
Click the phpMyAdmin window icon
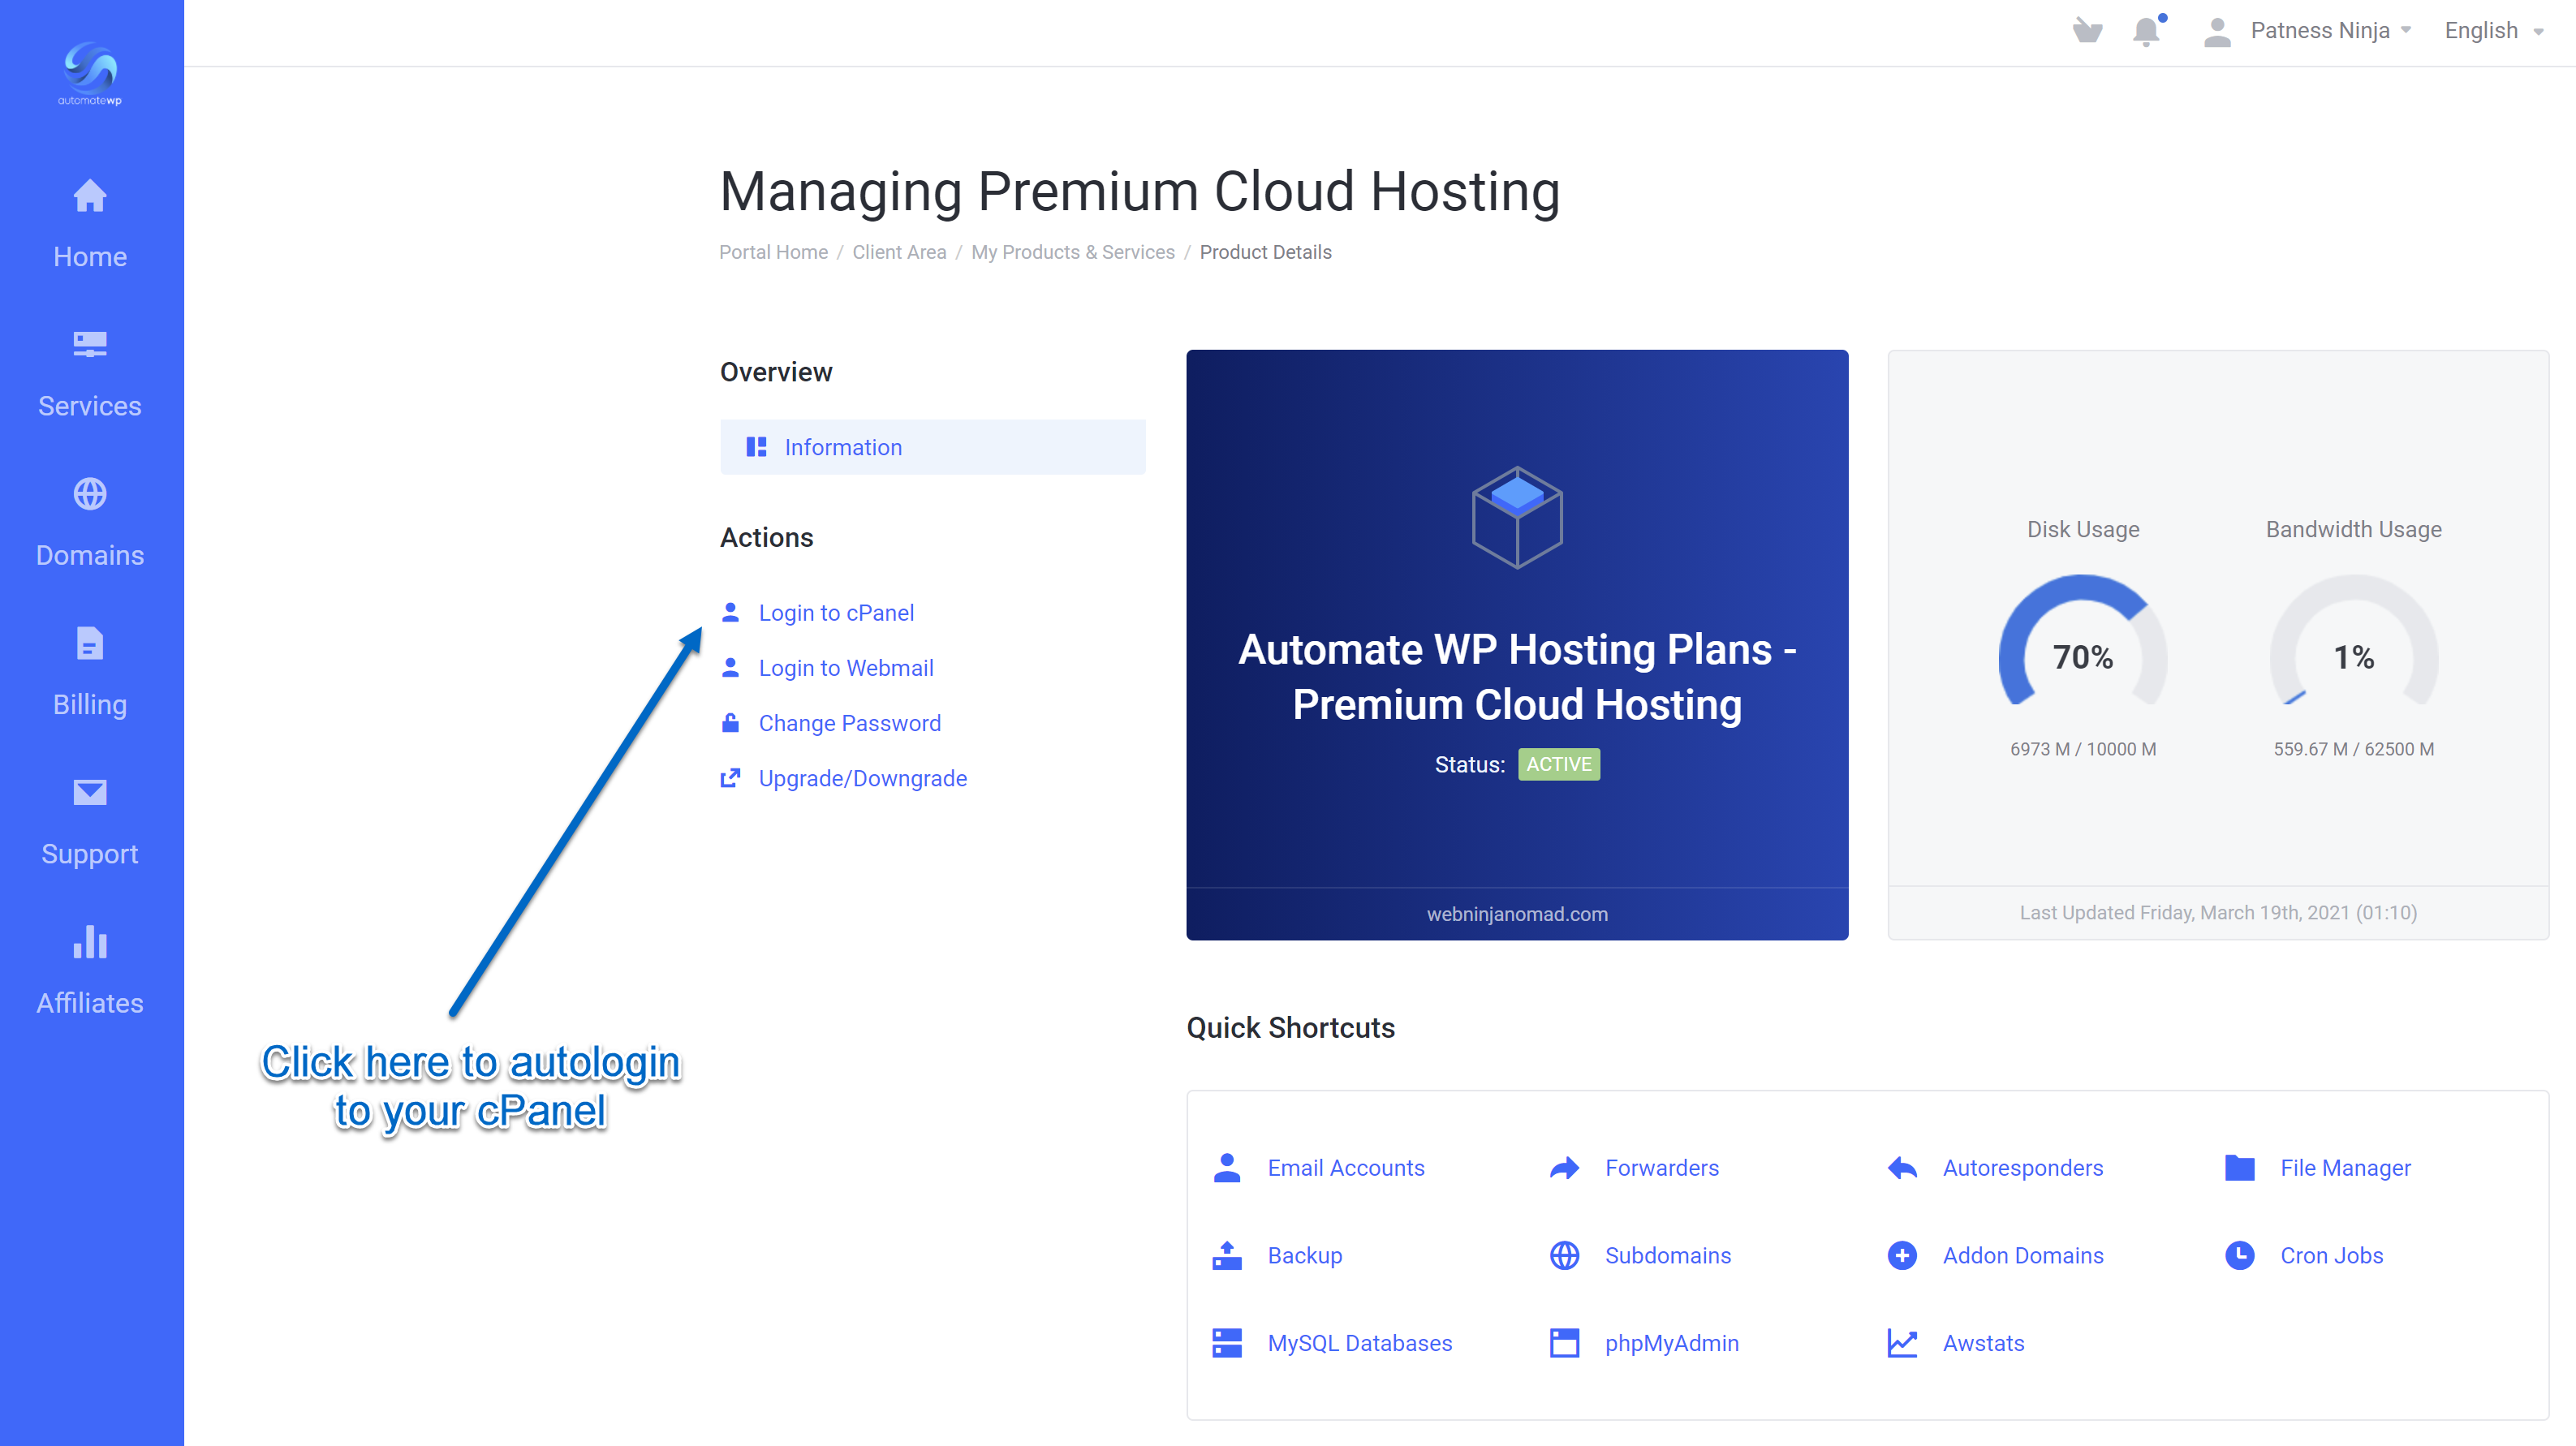pos(1564,1343)
